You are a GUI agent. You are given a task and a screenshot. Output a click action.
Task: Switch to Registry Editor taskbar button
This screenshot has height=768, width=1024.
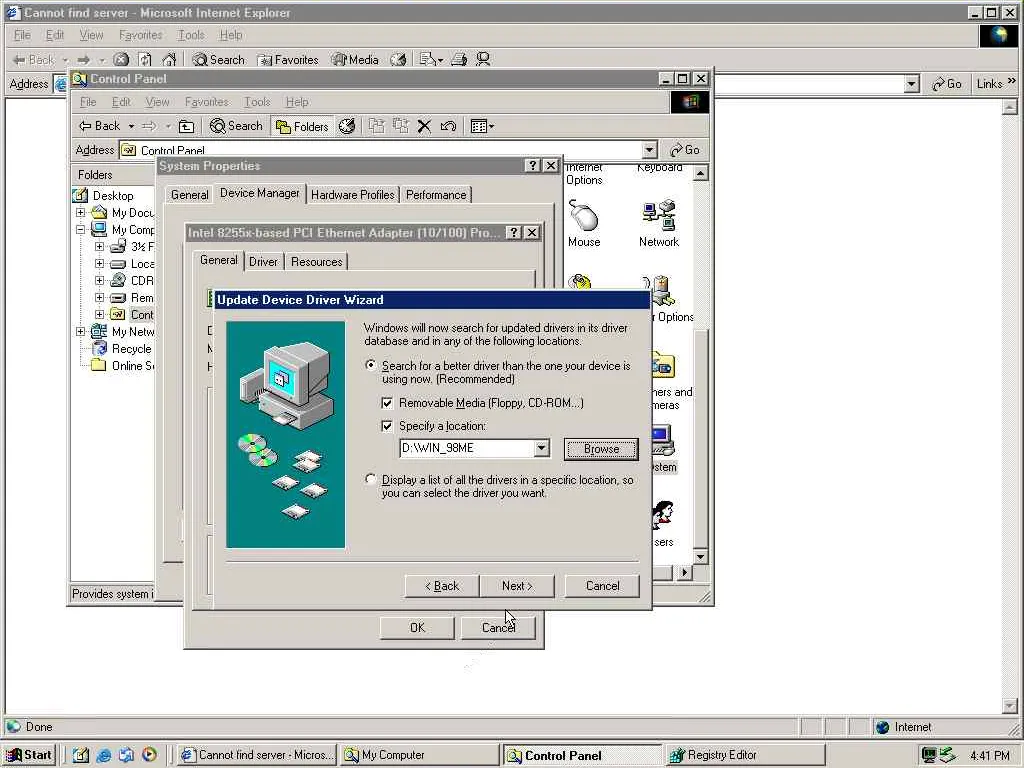coord(746,755)
